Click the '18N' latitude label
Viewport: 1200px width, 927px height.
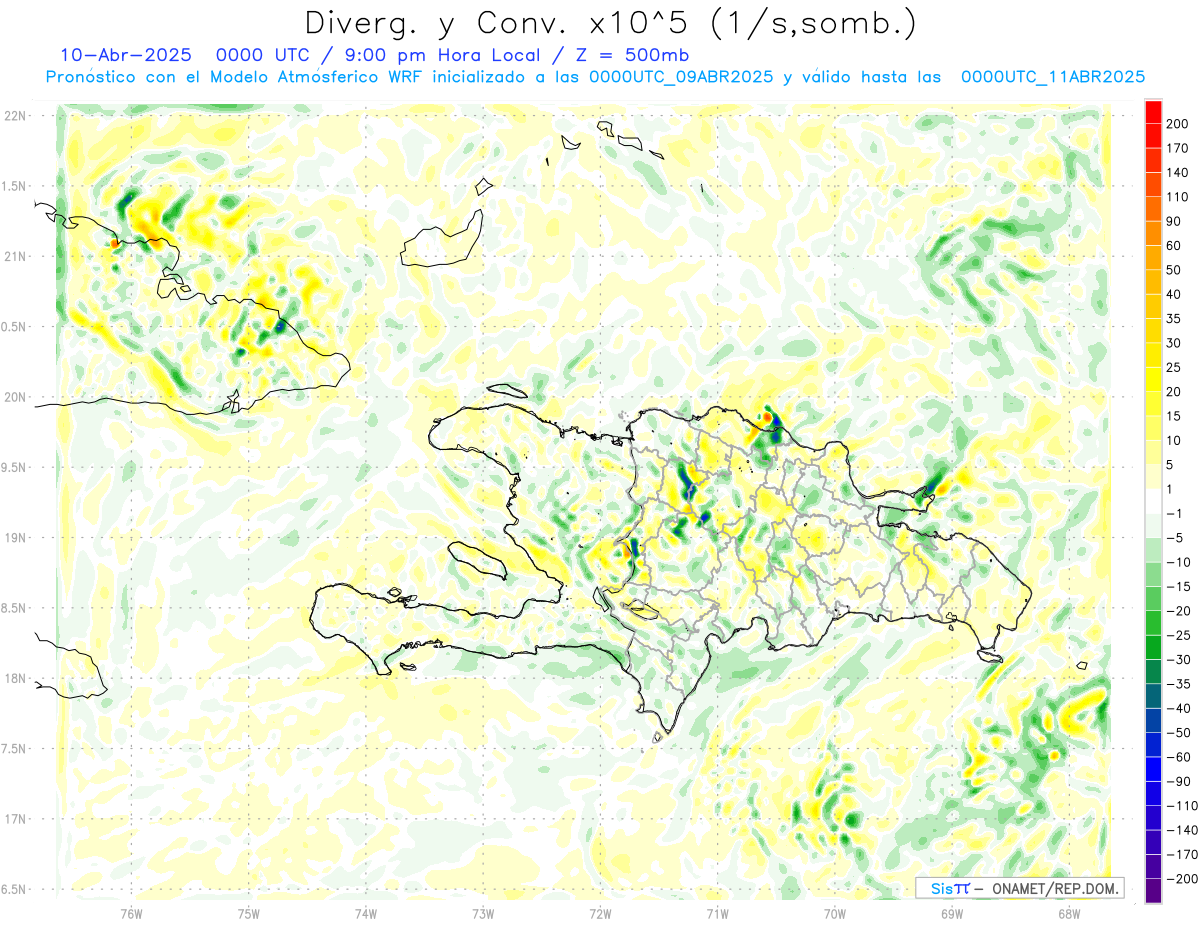click(x=15, y=679)
